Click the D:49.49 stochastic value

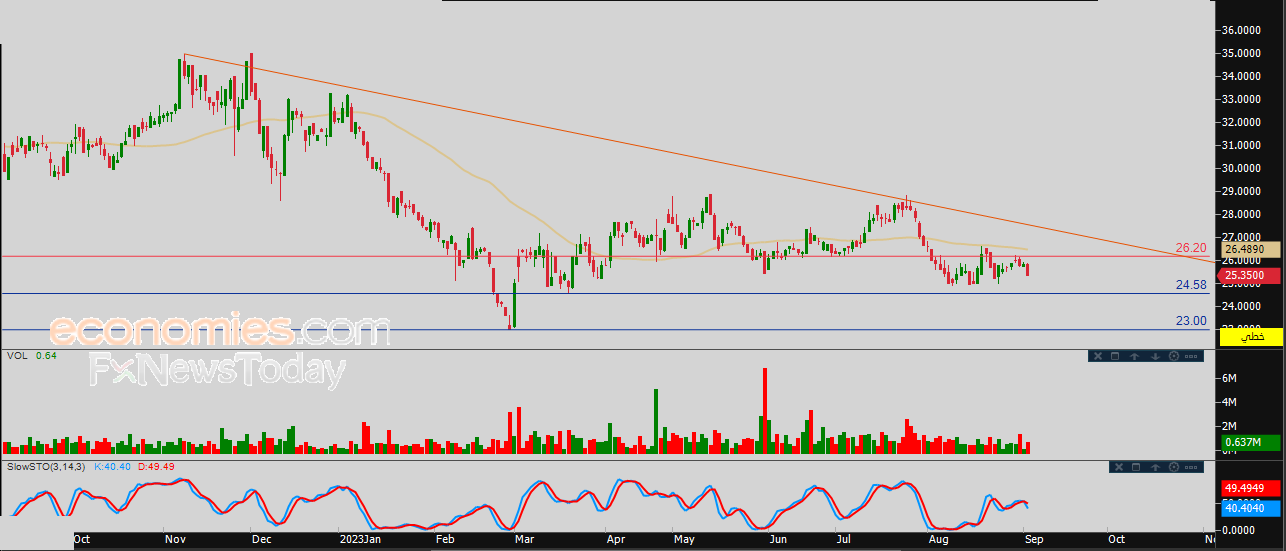[x=155, y=466]
